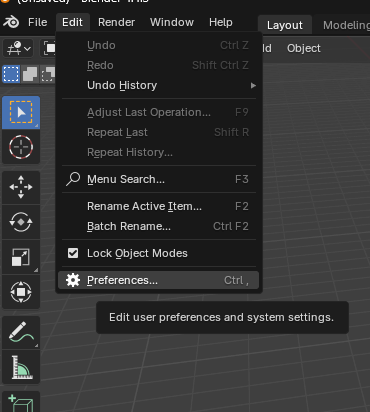Uncheck the Lock Object Modes checkbox
The height and width of the screenshot is (412, 370).
point(73,253)
